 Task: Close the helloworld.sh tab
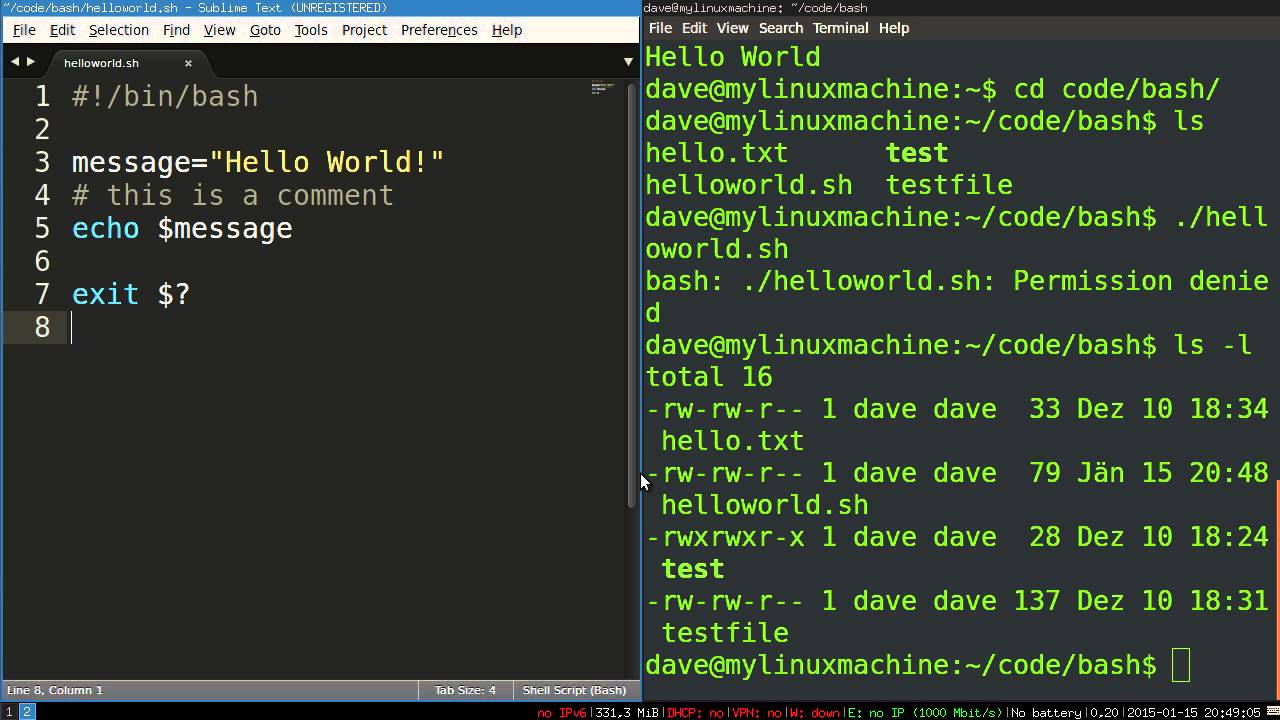coord(188,63)
